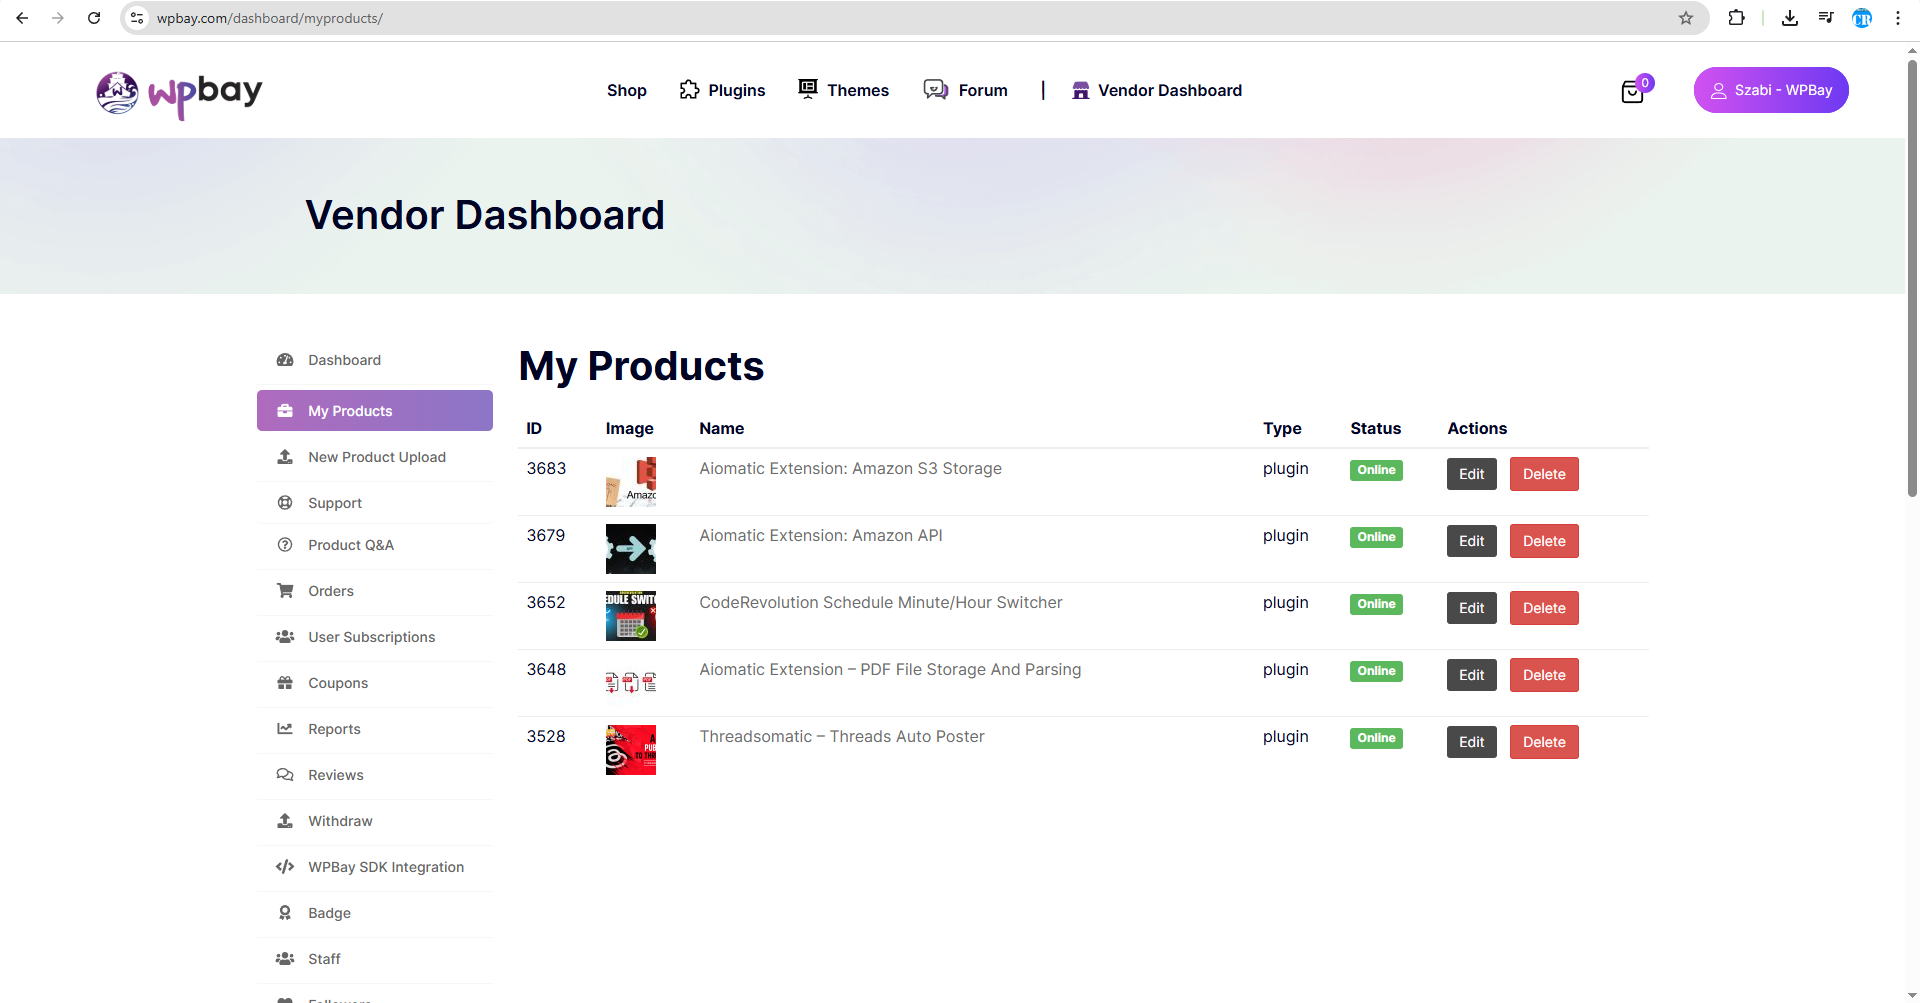This screenshot has height=1003, width=1920.
Task: Click the Dashboard gauge icon in sidebar
Action: click(285, 360)
